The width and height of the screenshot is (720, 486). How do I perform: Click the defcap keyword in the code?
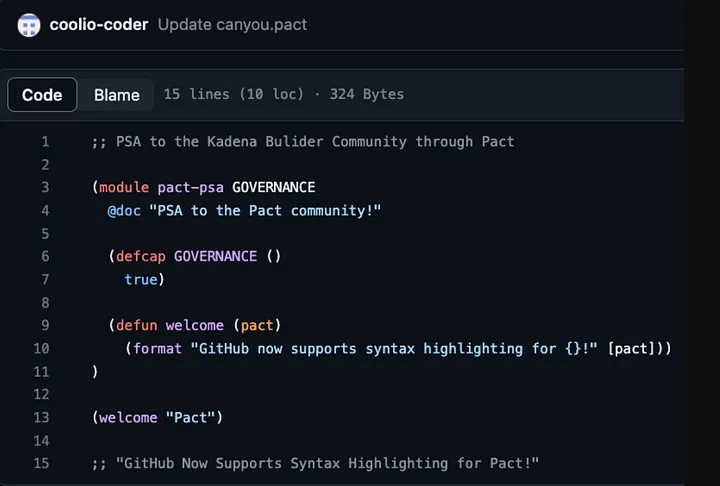point(141,256)
